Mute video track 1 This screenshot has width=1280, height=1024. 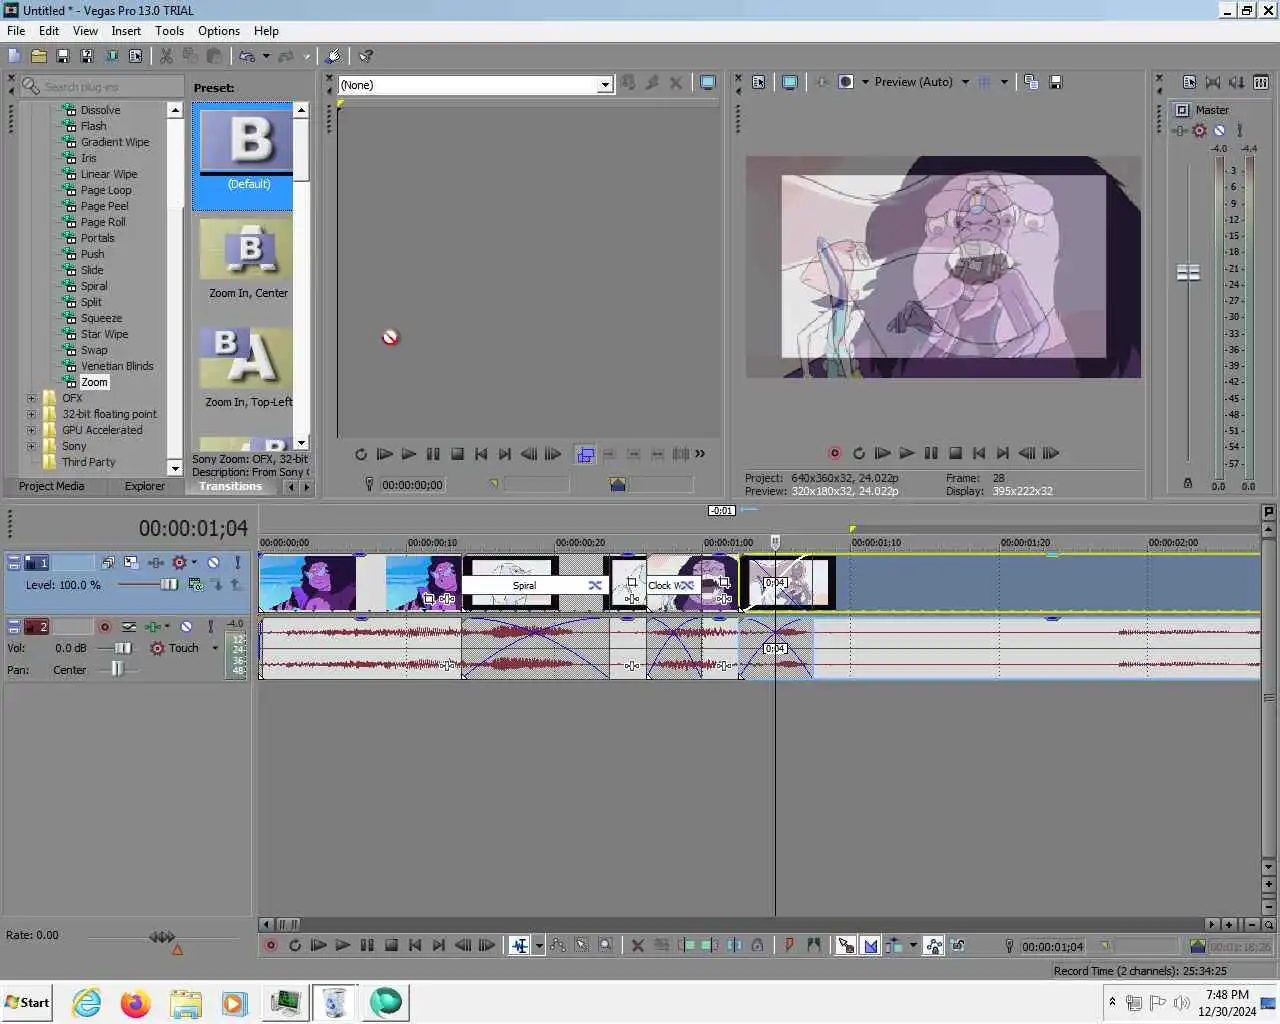[213, 563]
